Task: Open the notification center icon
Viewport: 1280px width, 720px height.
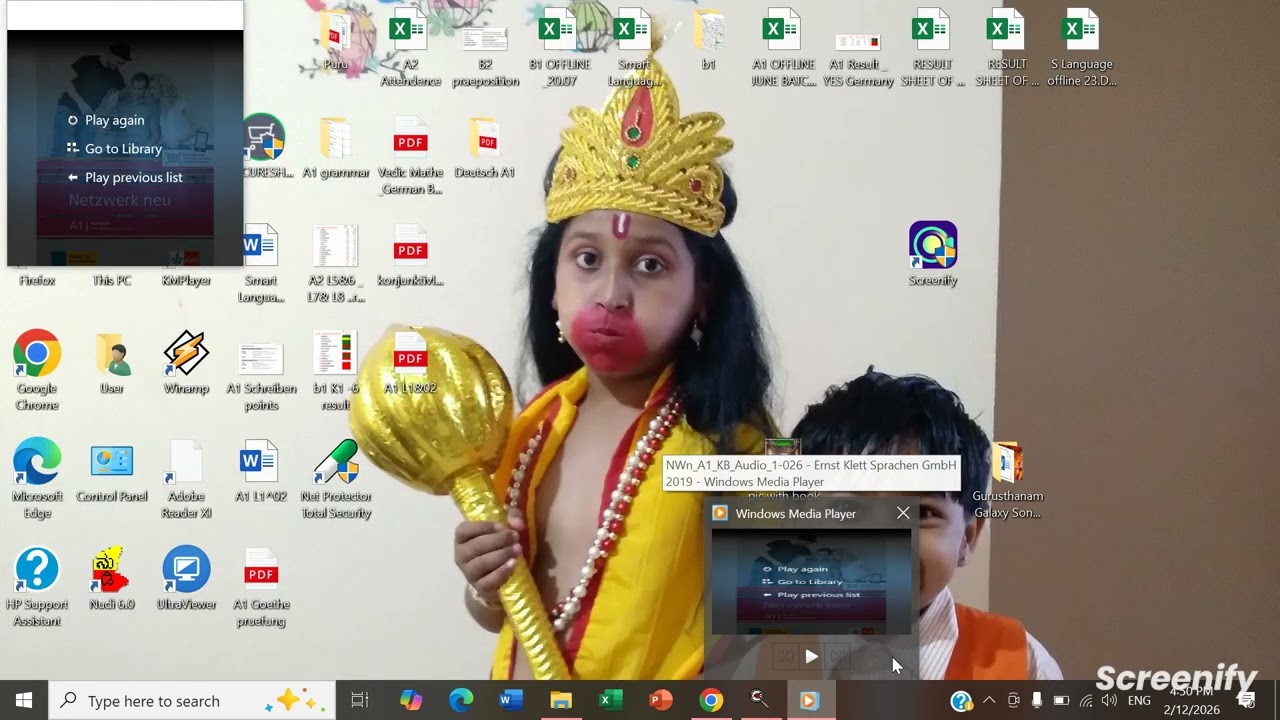Action: point(1246,700)
